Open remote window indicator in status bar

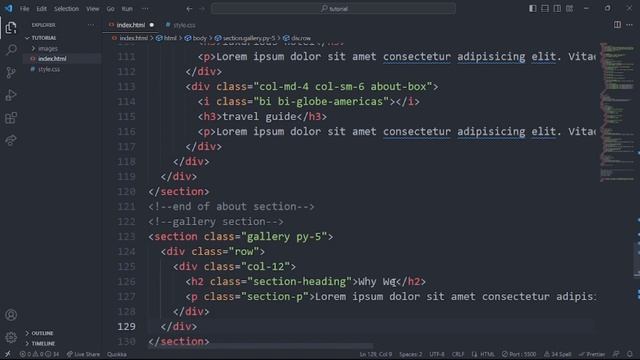(x=7, y=354)
